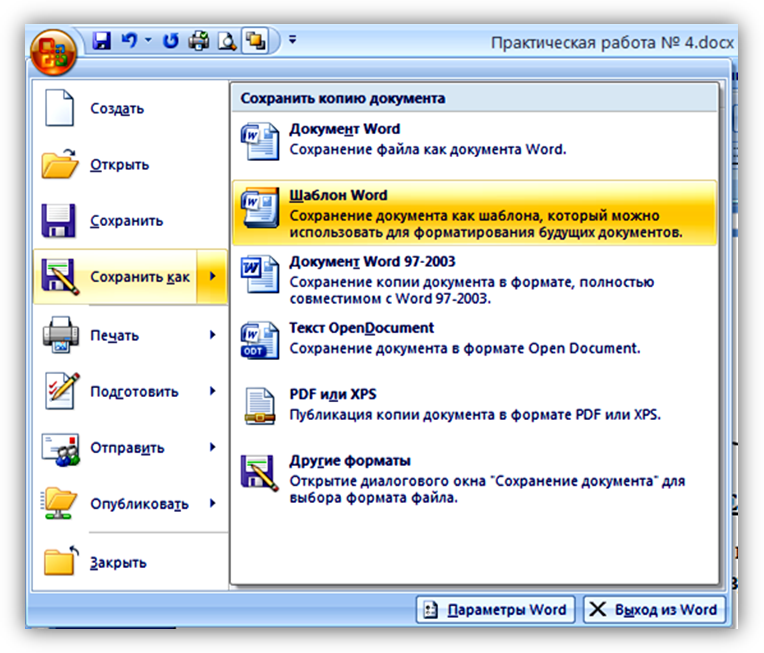Select the Открыть menu item
Image resolution: width=764 pixels, height=653 pixels.
point(130,165)
